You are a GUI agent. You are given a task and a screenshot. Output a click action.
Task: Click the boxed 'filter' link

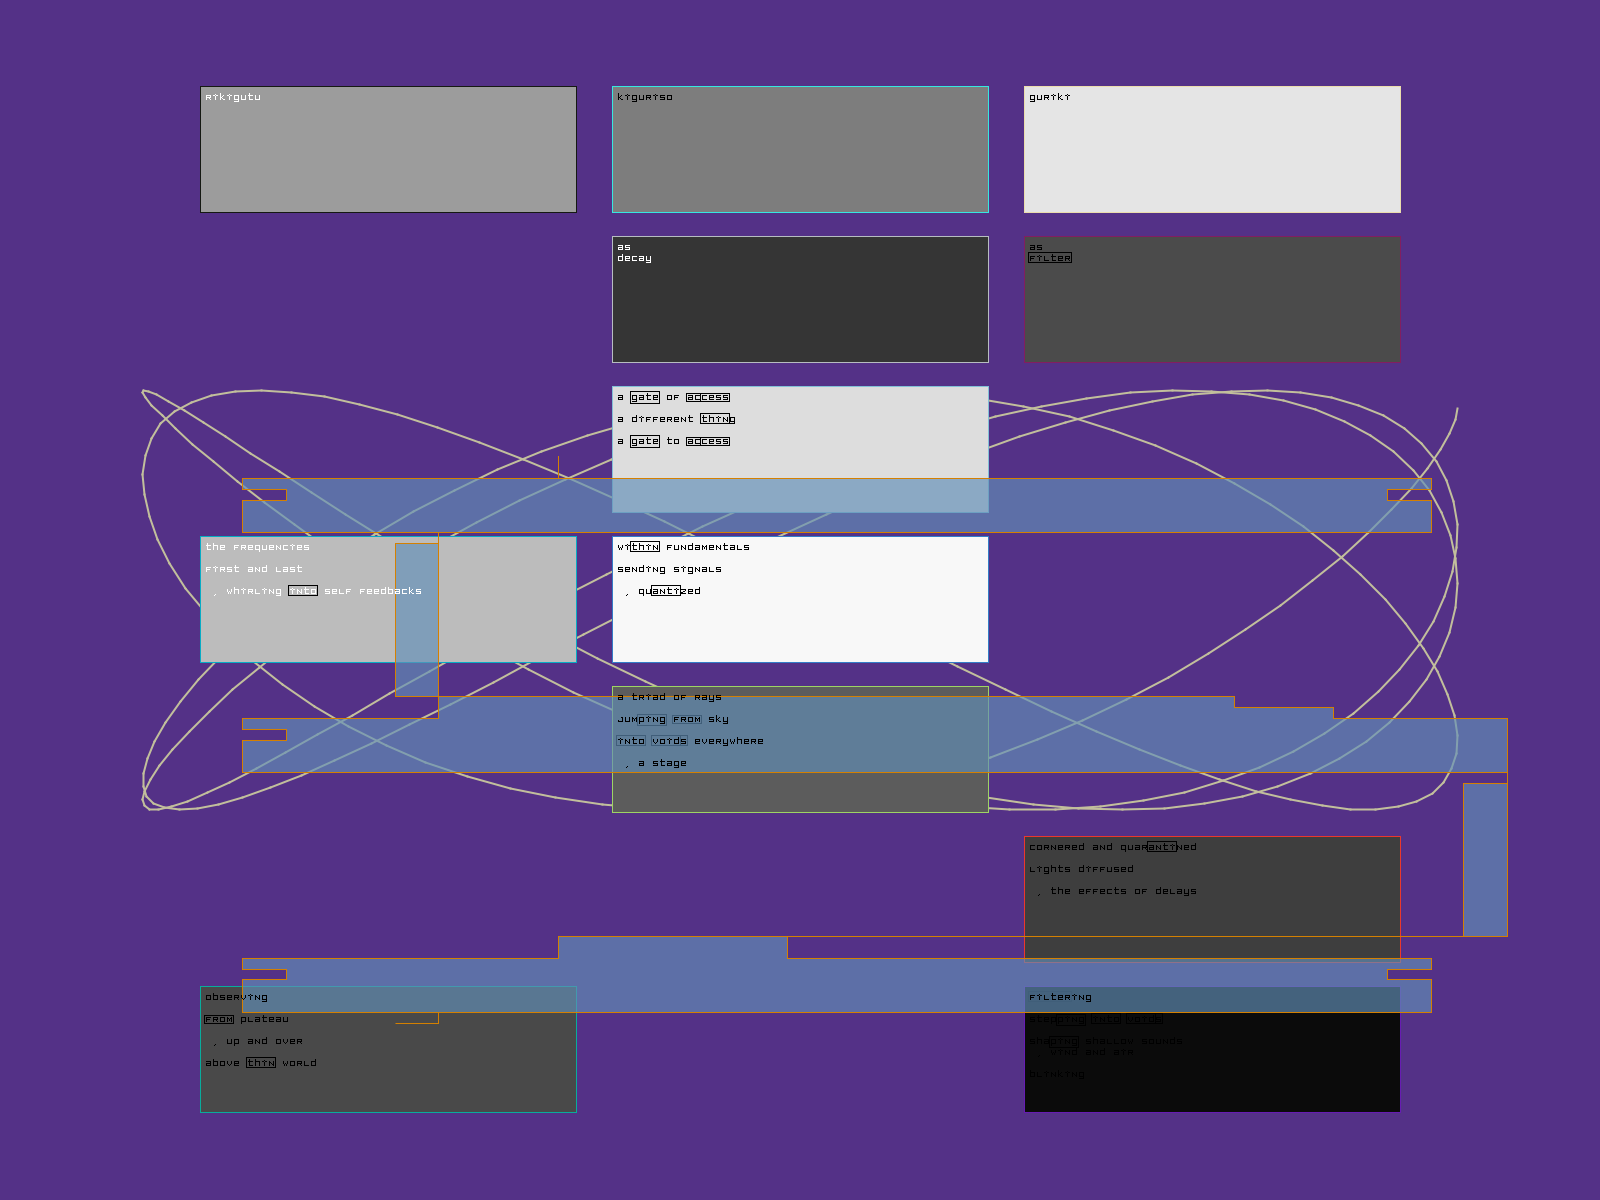pyautogui.click(x=1049, y=258)
